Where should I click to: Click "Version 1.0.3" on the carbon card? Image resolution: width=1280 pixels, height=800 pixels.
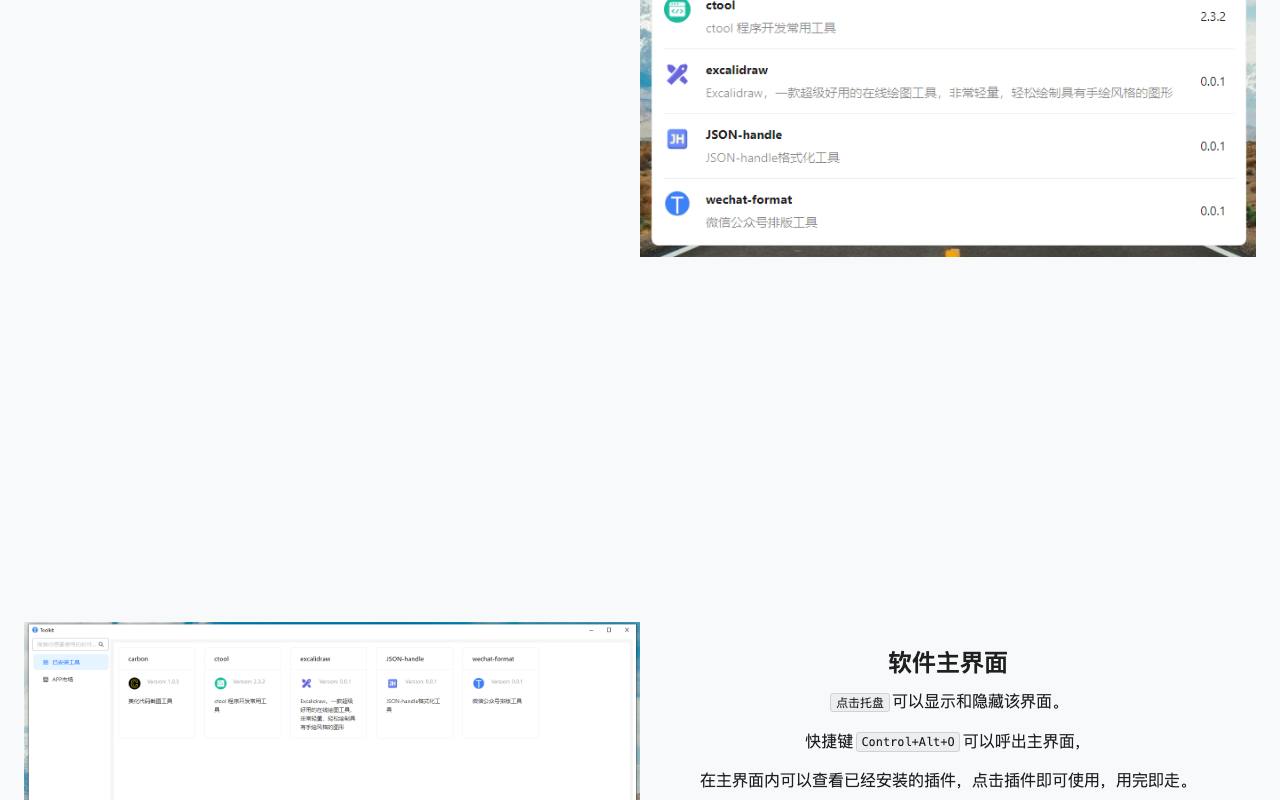click(163, 682)
